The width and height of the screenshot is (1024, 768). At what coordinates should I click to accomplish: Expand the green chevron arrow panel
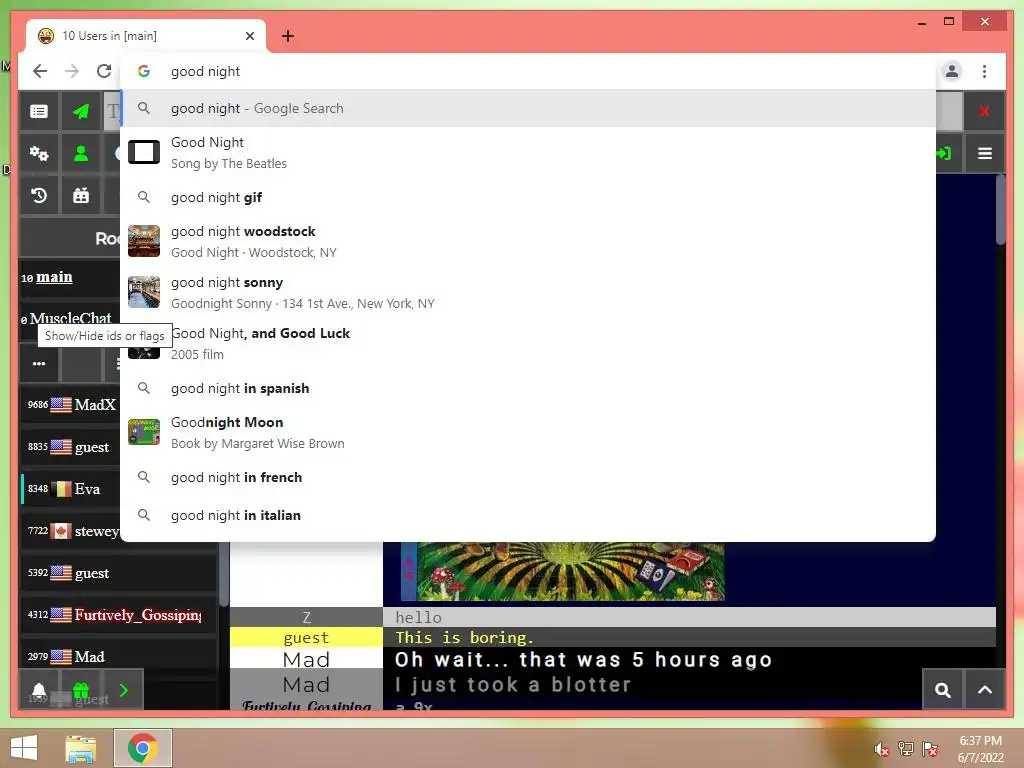point(124,690)
